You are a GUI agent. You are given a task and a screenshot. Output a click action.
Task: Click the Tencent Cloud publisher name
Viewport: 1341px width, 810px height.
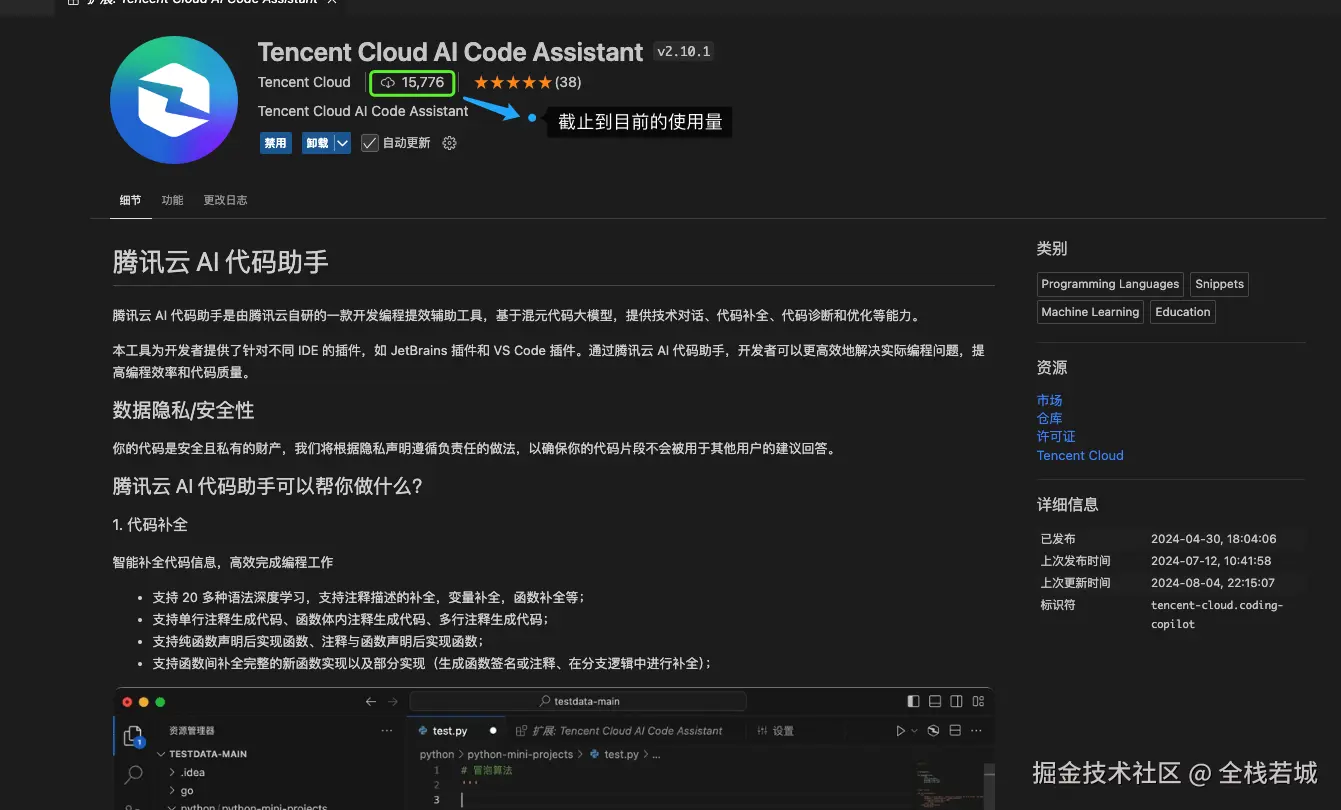(x=304, y=82)
